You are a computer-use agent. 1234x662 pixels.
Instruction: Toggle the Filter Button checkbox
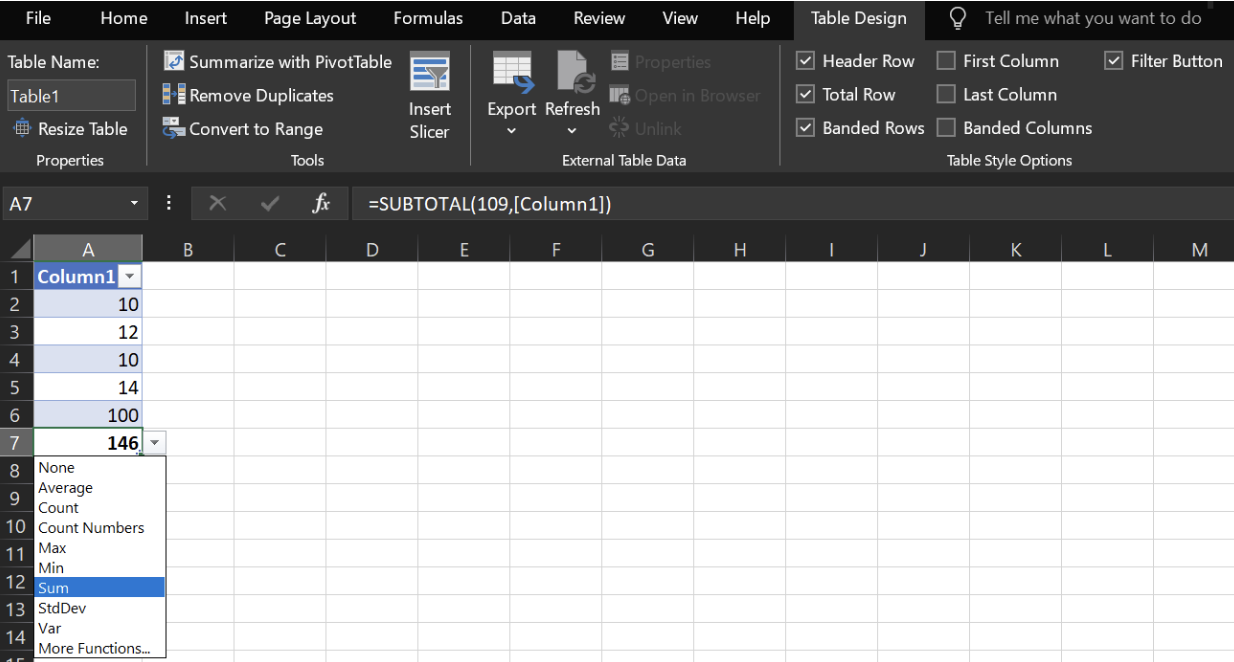1114,61
